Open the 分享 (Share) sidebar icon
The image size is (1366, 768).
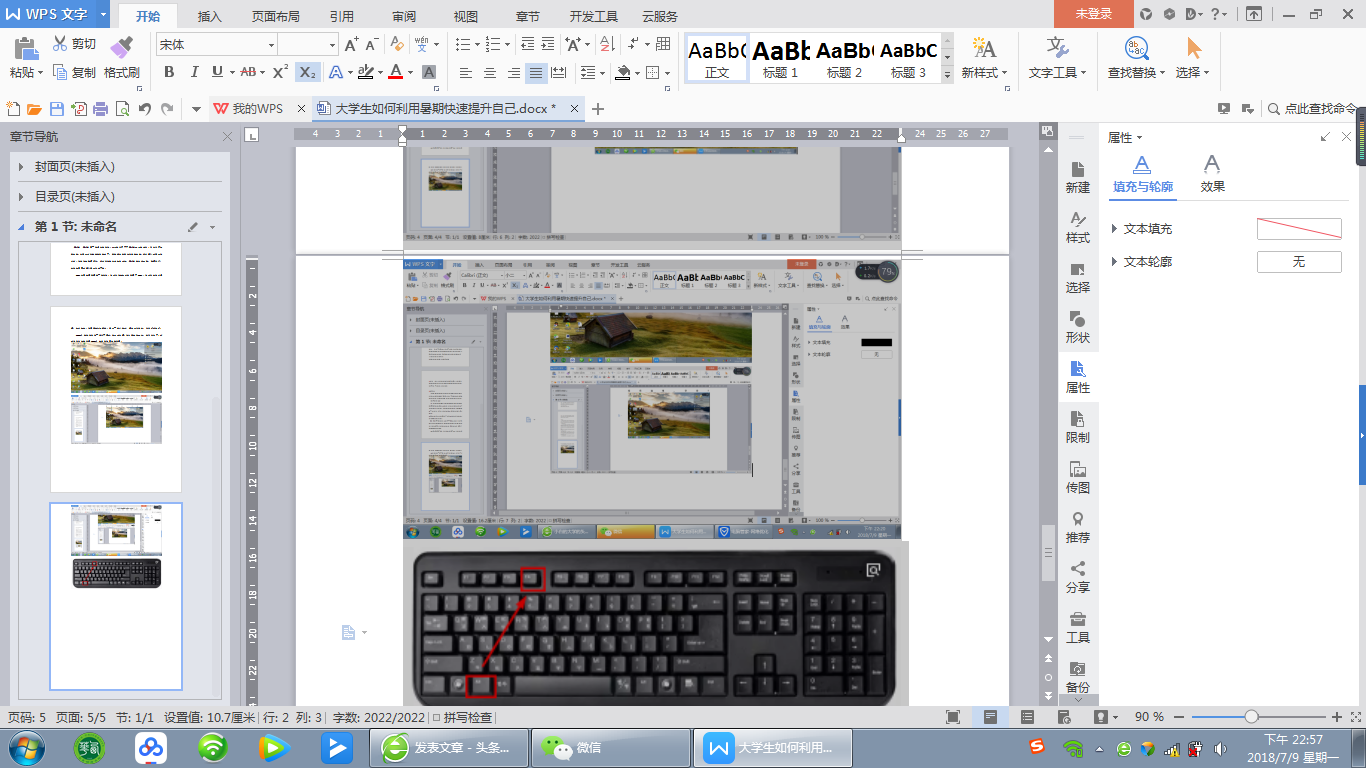click(1078, 569)
